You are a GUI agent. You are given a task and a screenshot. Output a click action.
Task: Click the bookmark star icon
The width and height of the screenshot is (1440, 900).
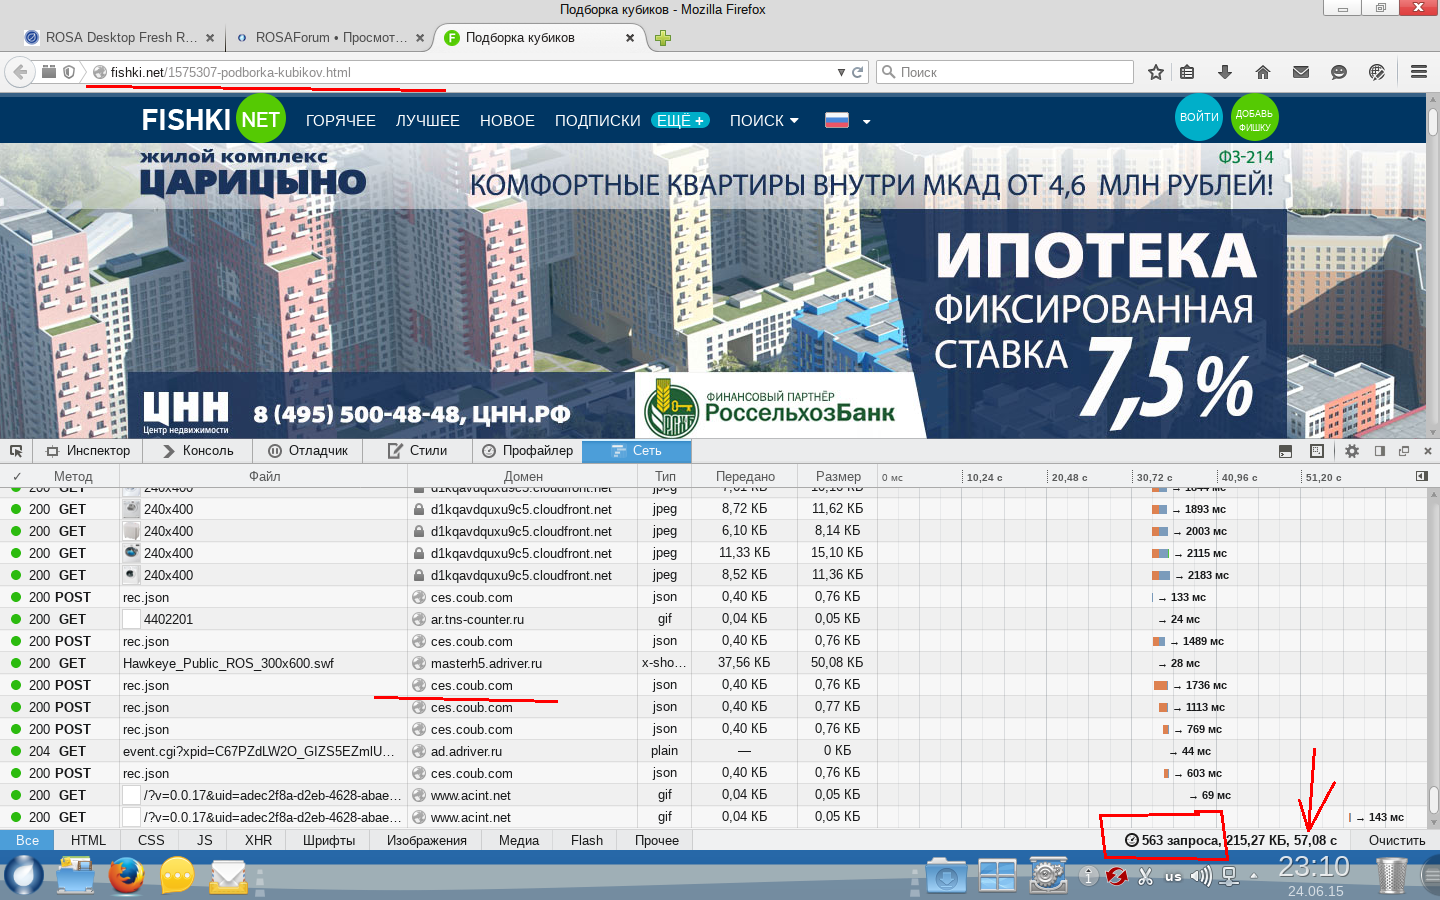click(1156, 72)
